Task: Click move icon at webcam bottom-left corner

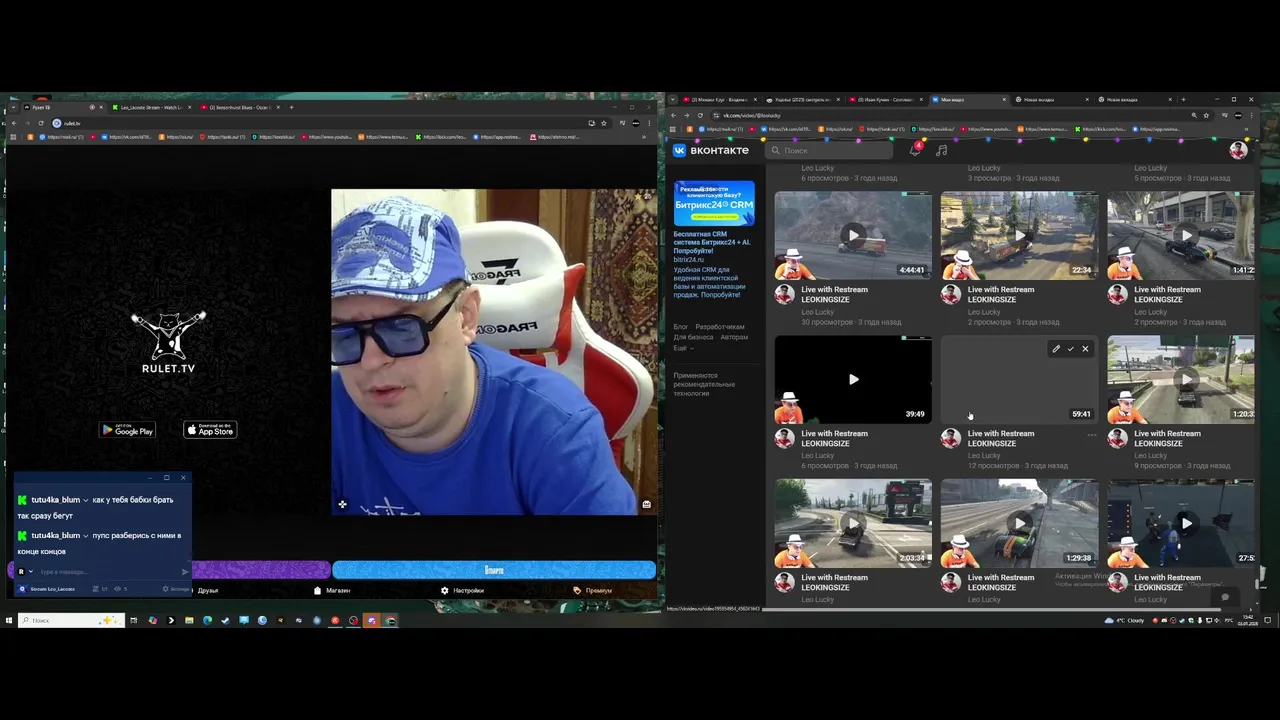Action: click(342, 504)
